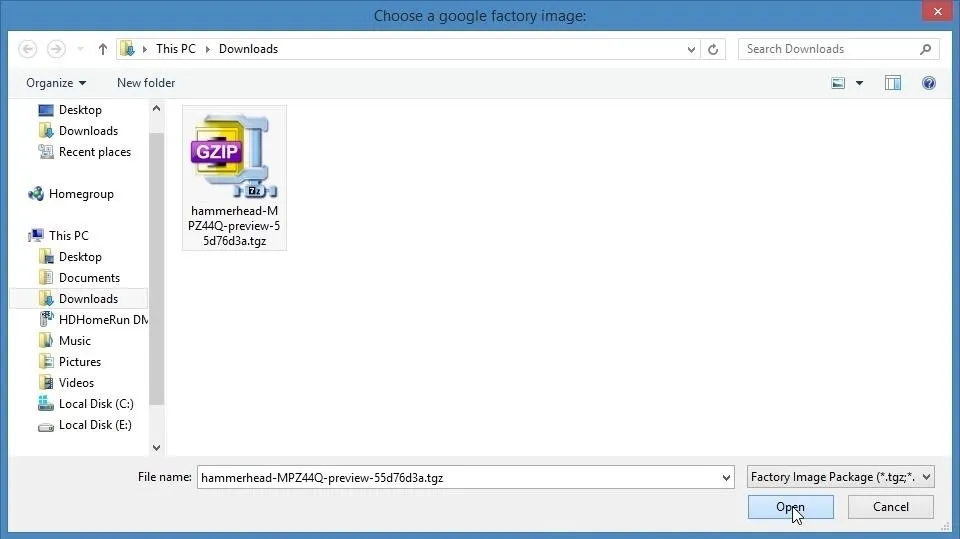This screenshot has height=539, width=960.
Task: Change the view using view icon
Action: coord(838,83)
